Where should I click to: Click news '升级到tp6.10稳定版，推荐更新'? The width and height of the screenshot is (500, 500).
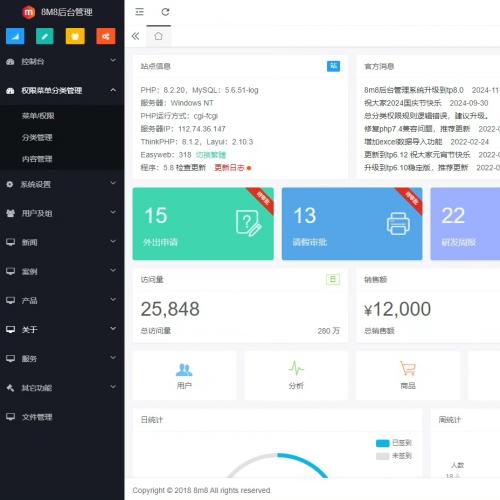click(416, 168)
